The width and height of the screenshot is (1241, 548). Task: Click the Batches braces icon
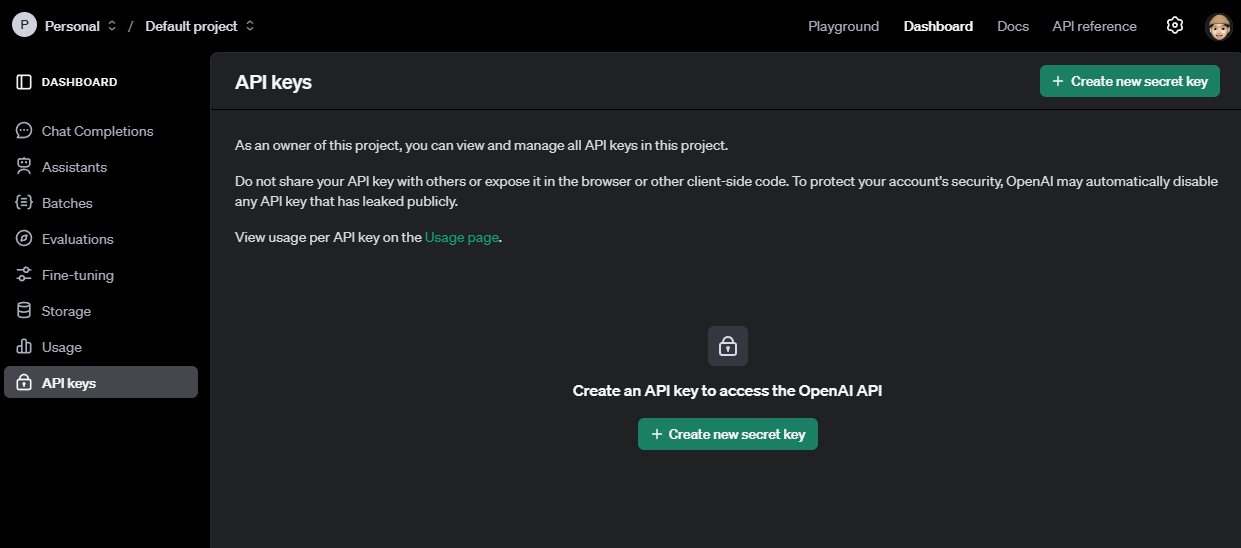coord(24,203)
